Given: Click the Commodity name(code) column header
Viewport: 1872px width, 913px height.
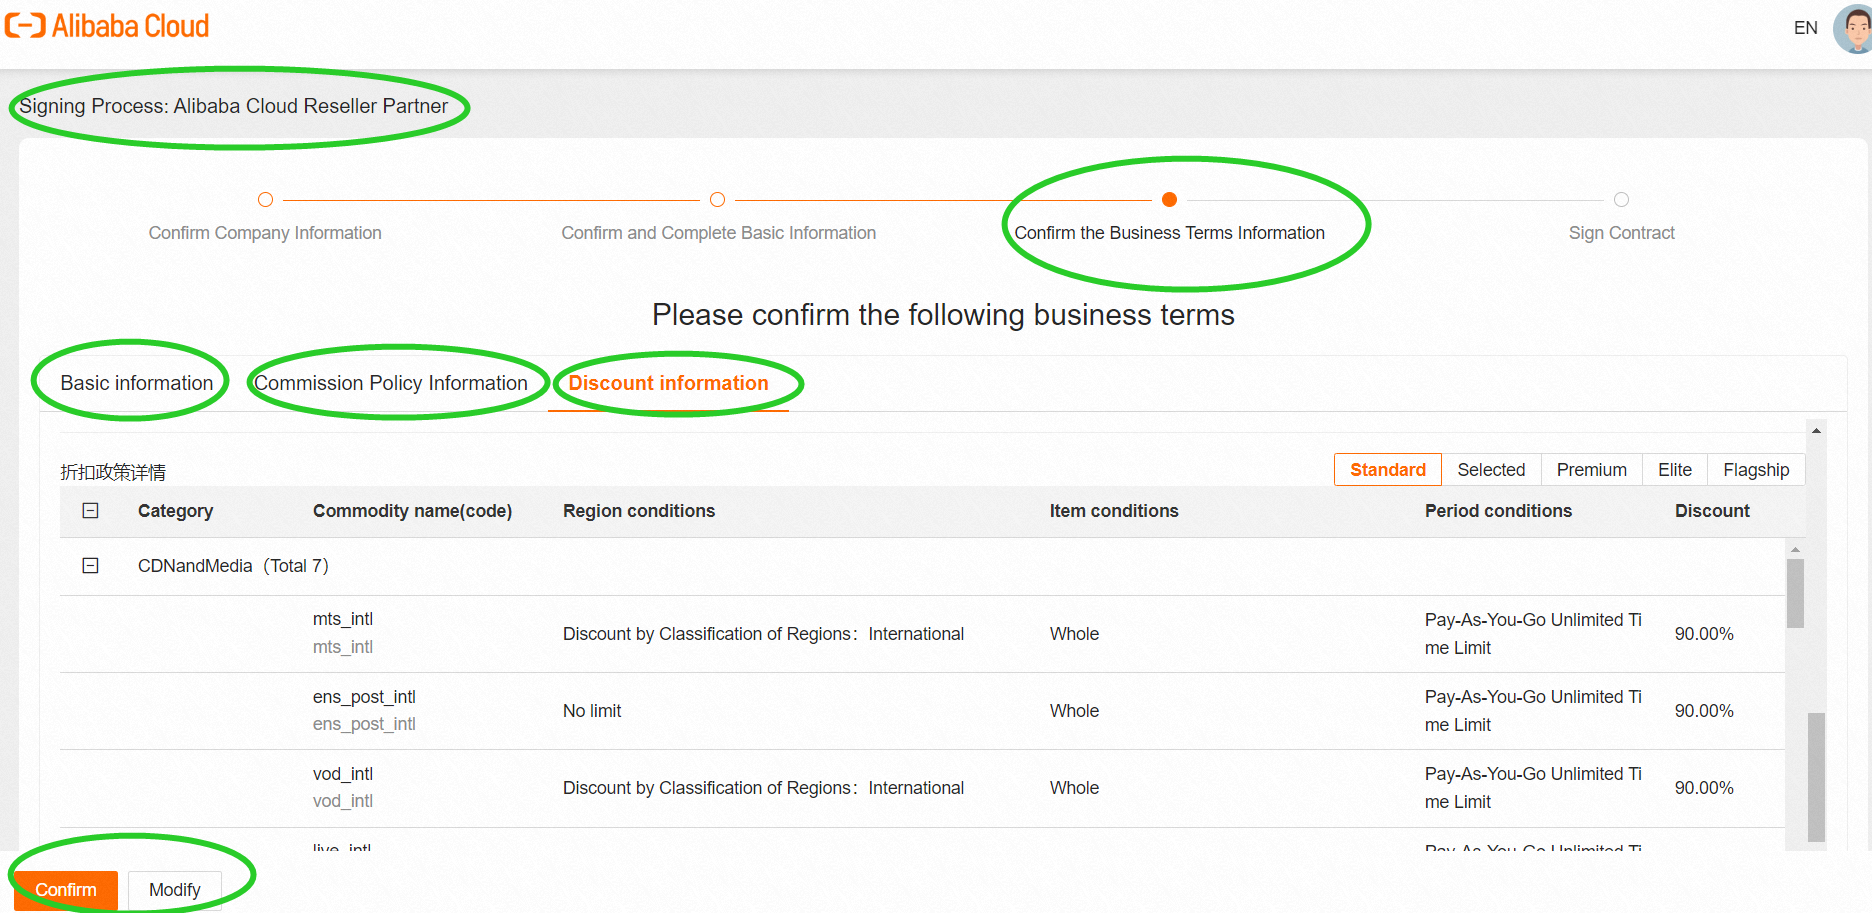Looking at the screenshot, I should pos(412,511).
